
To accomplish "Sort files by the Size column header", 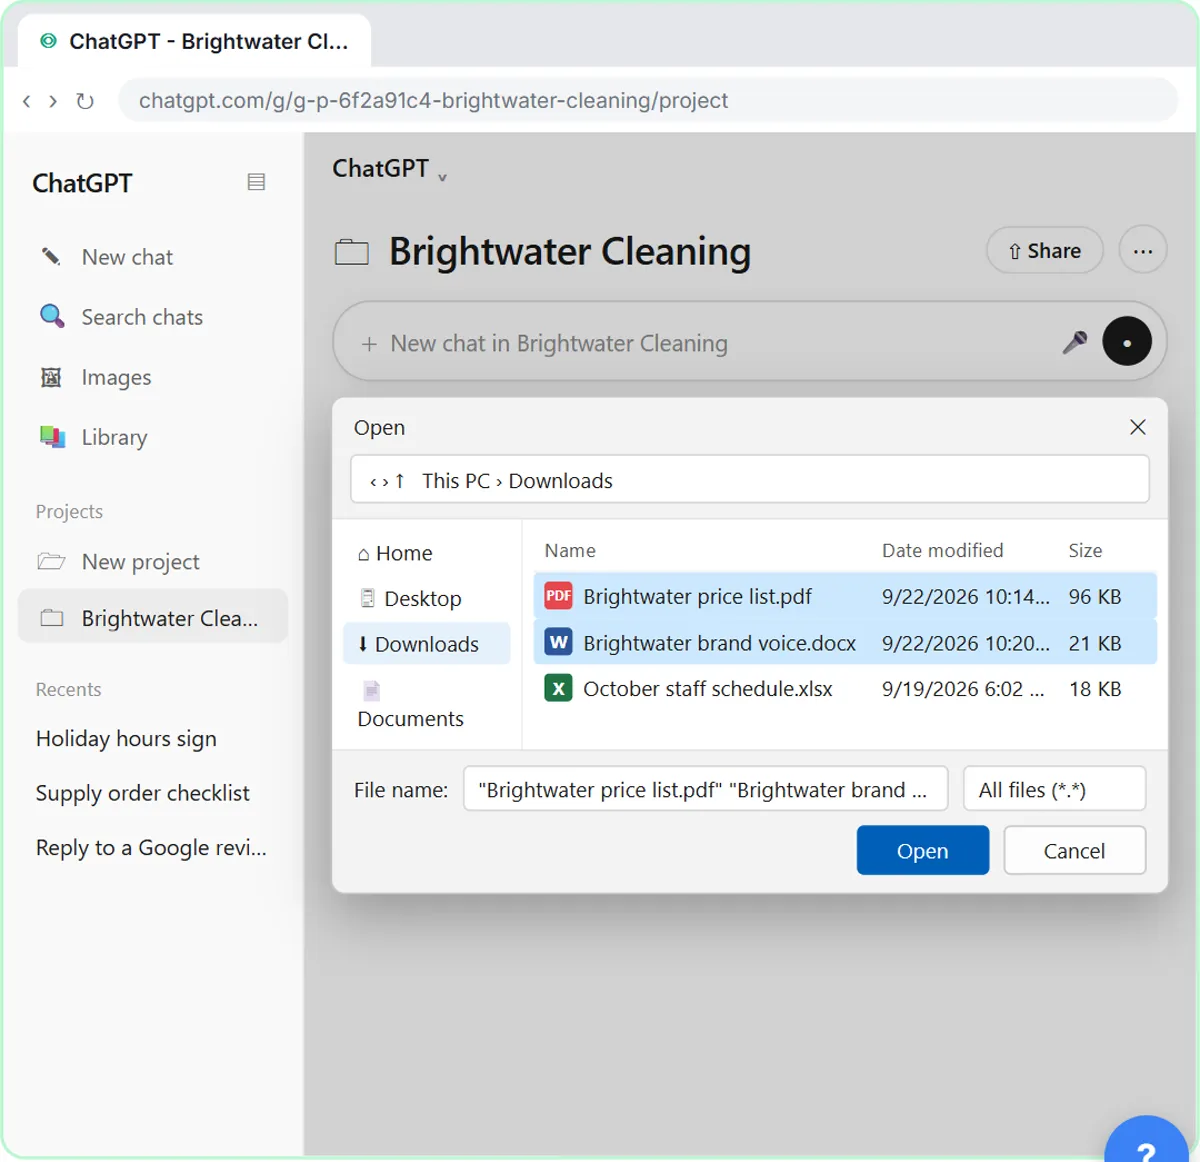I will [x=1085, y=550].
